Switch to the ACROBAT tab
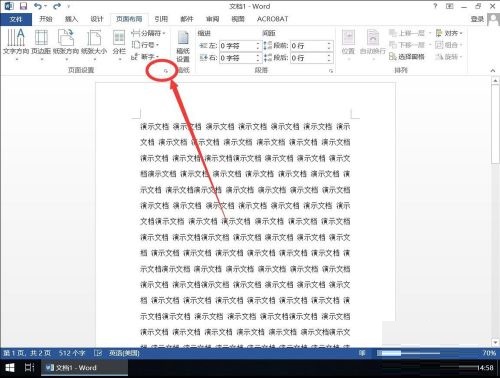The image size is (500, 378). click(272, 19)
